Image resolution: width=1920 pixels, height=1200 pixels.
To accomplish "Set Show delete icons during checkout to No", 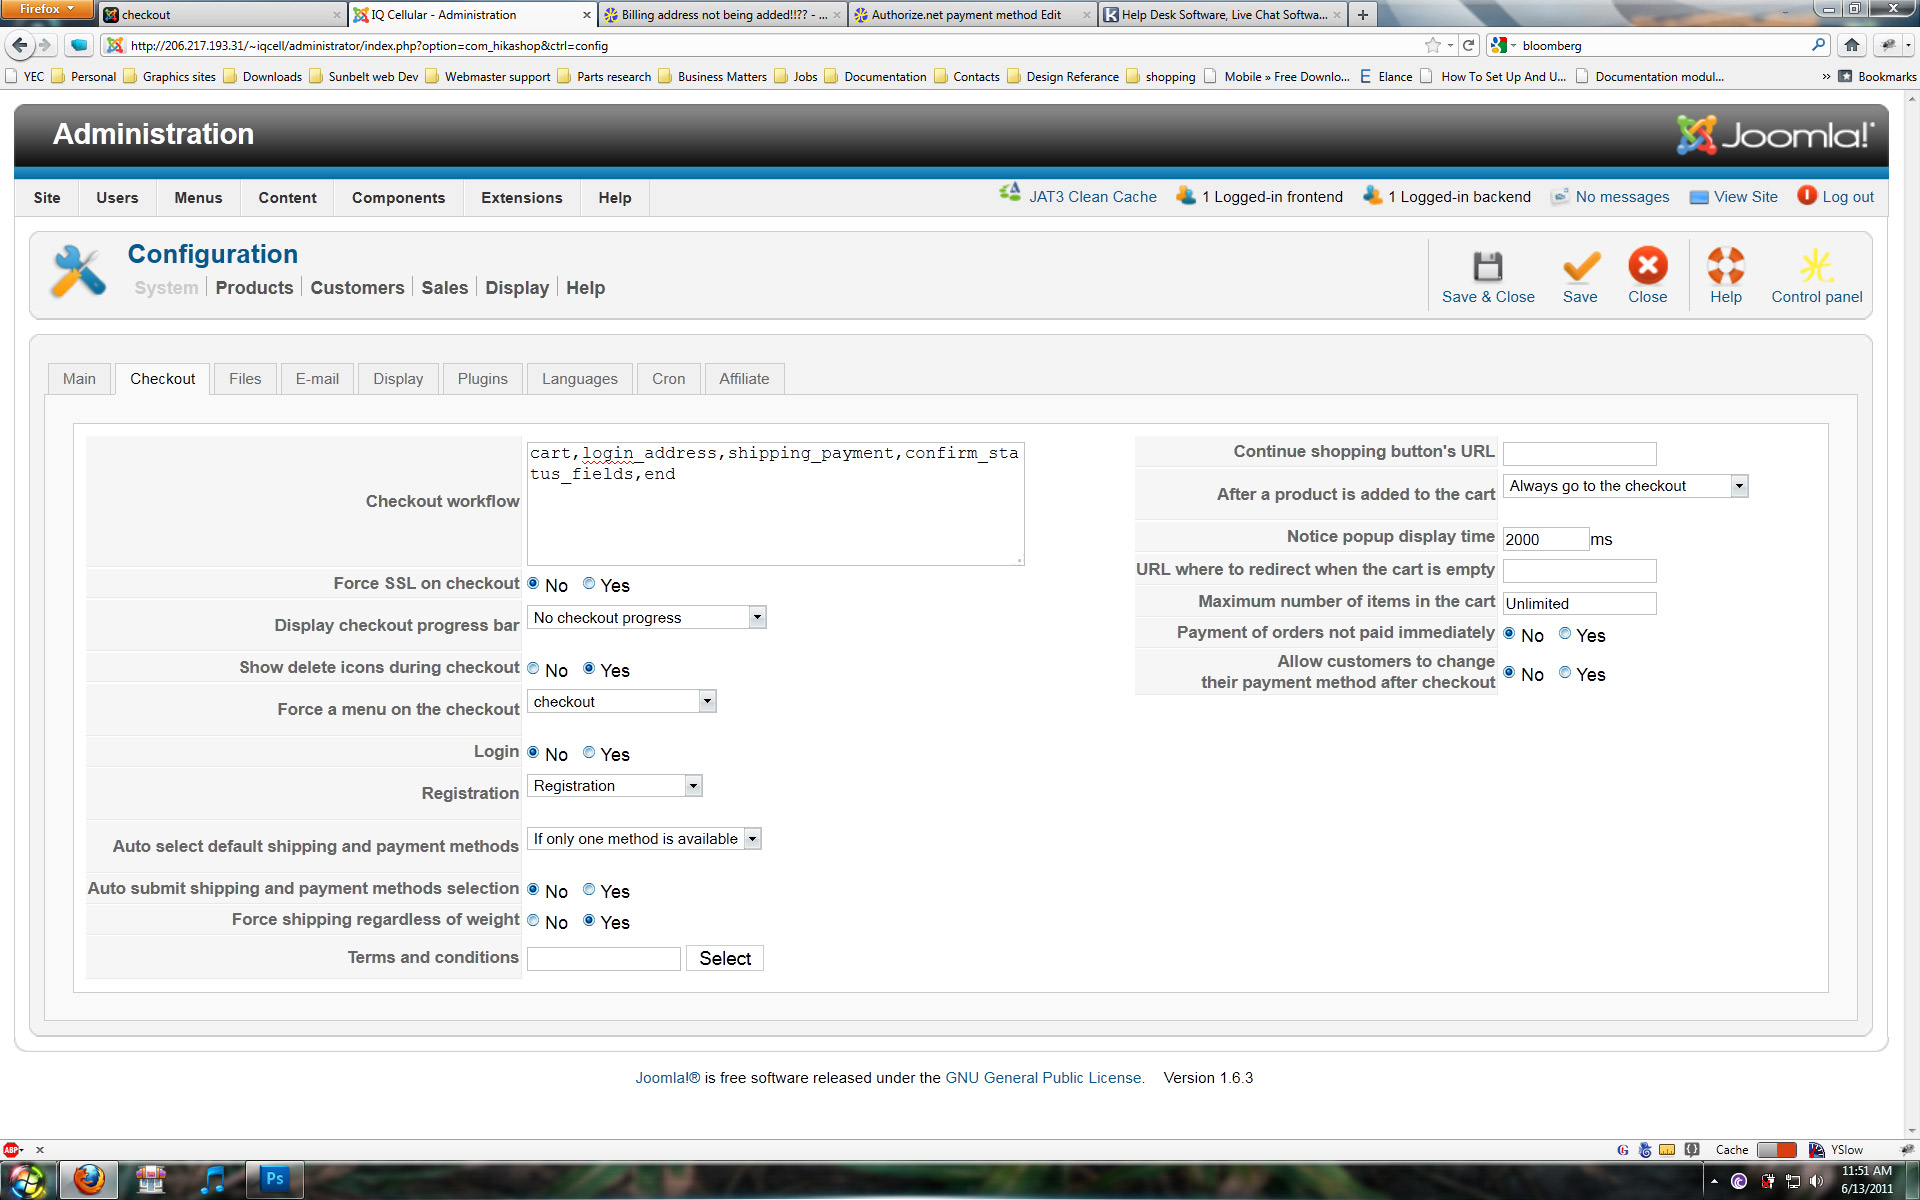I will pyautogui.click(x=533, y=669).
